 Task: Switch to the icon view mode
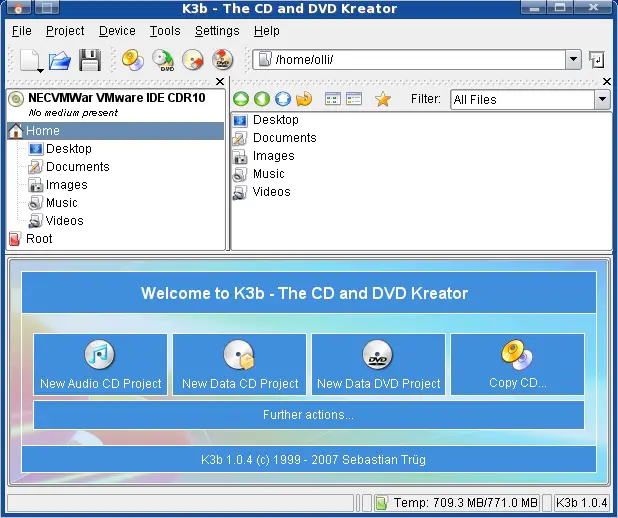[333, 99]
